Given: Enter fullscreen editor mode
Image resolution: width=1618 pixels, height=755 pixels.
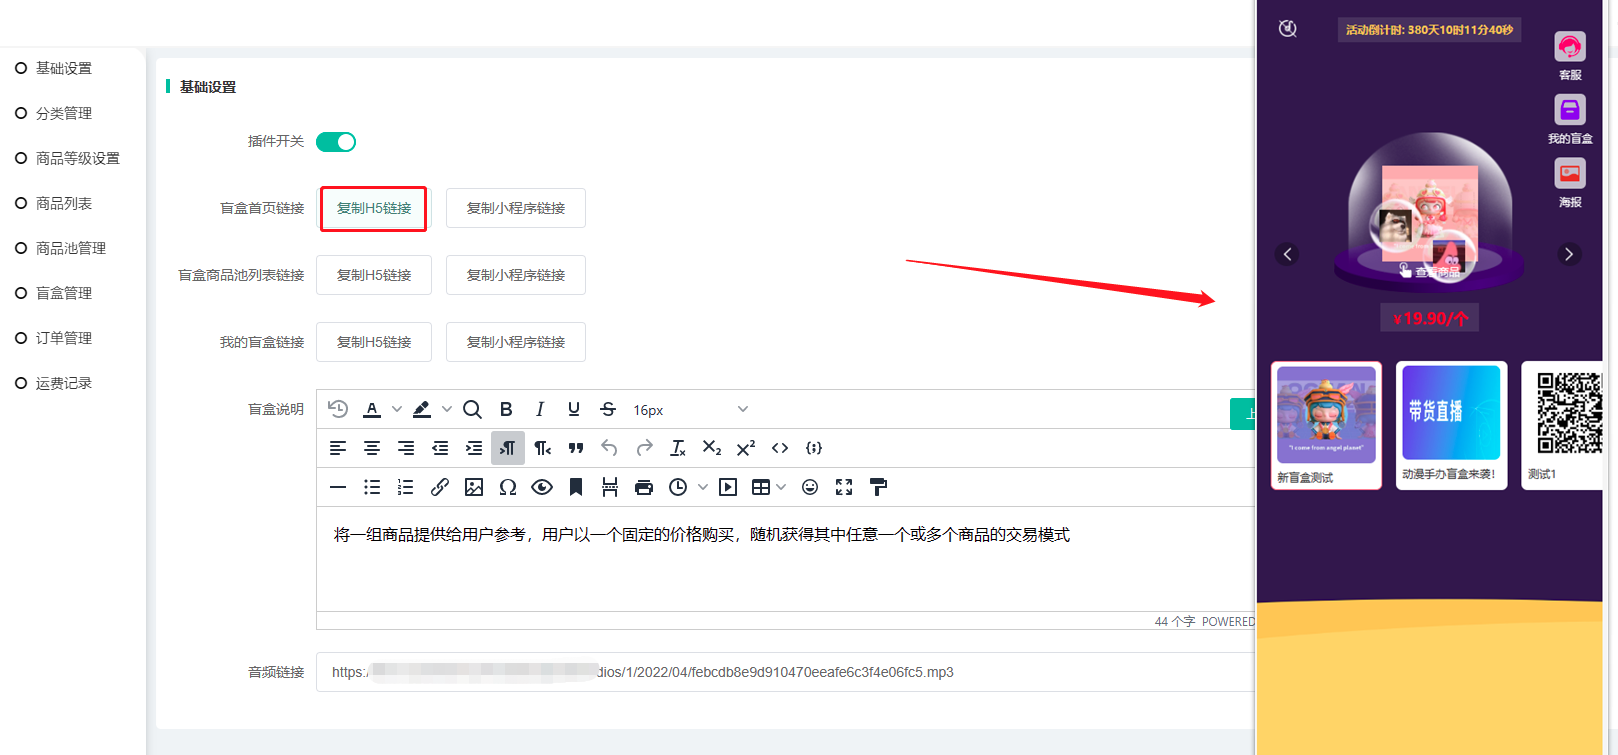Looking at the screenshot, I should click(x=844, y=487).
